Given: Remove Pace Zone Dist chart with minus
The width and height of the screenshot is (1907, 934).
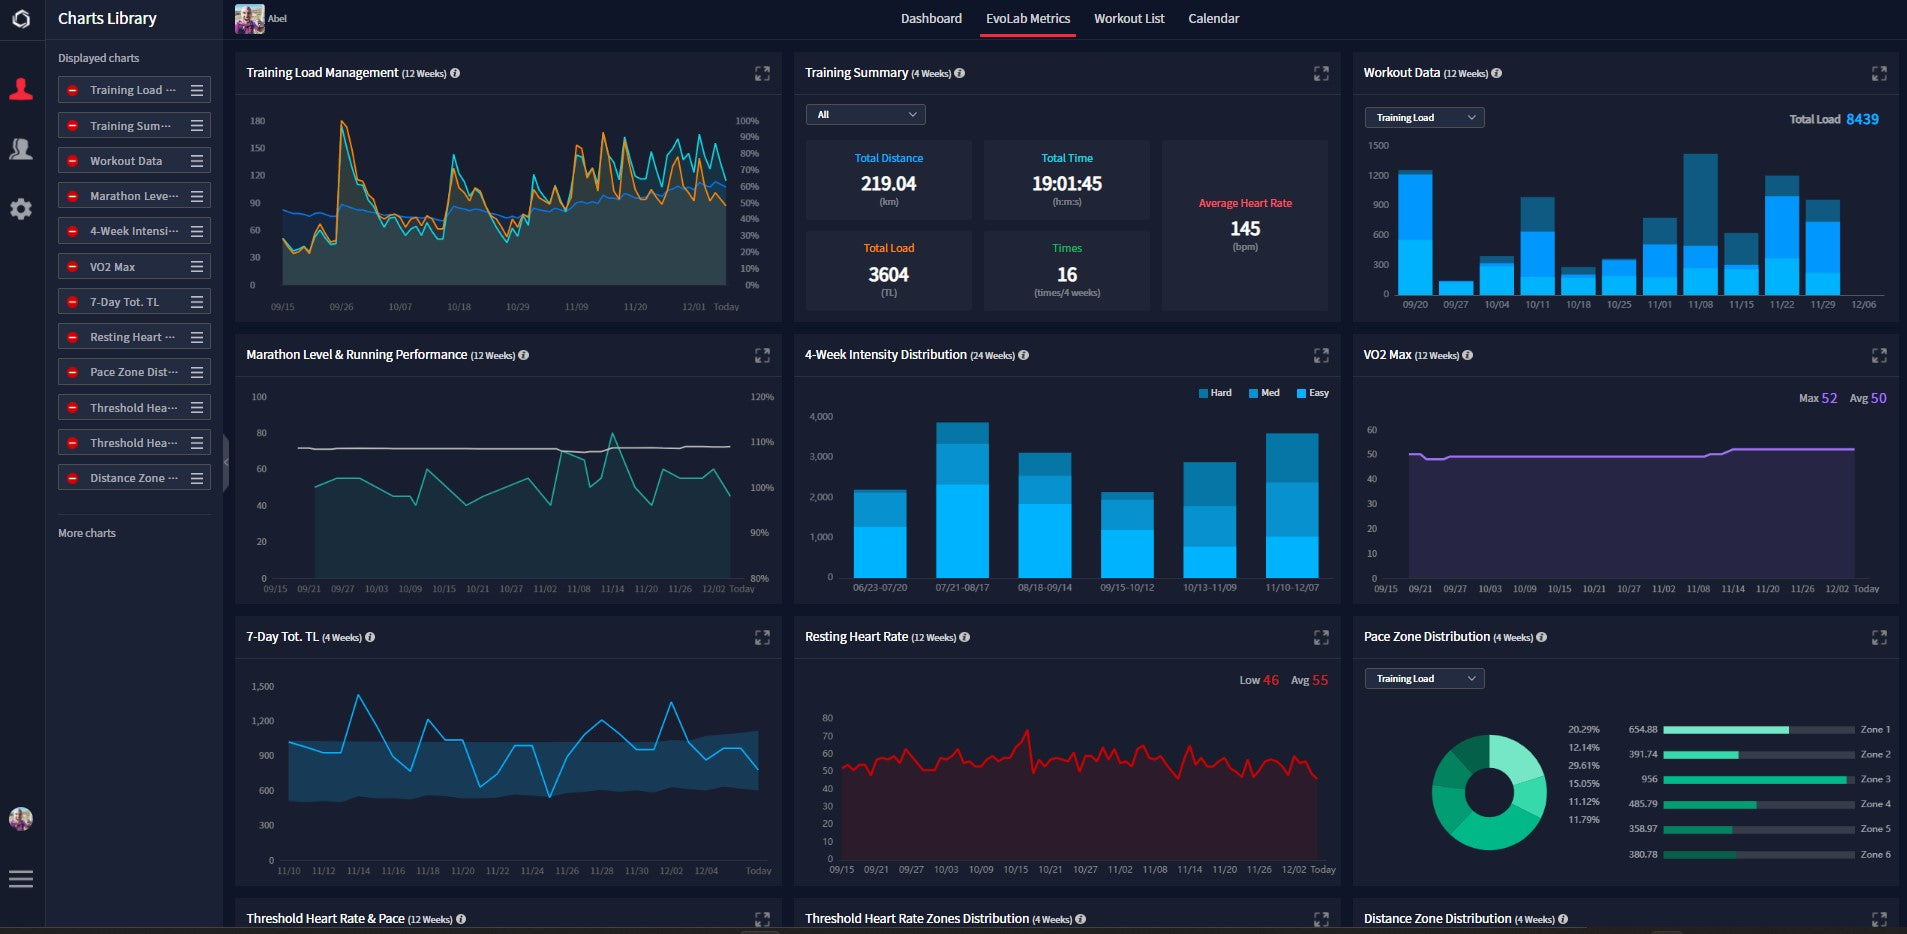Looking at the screenshot, I should coord(72,372).
